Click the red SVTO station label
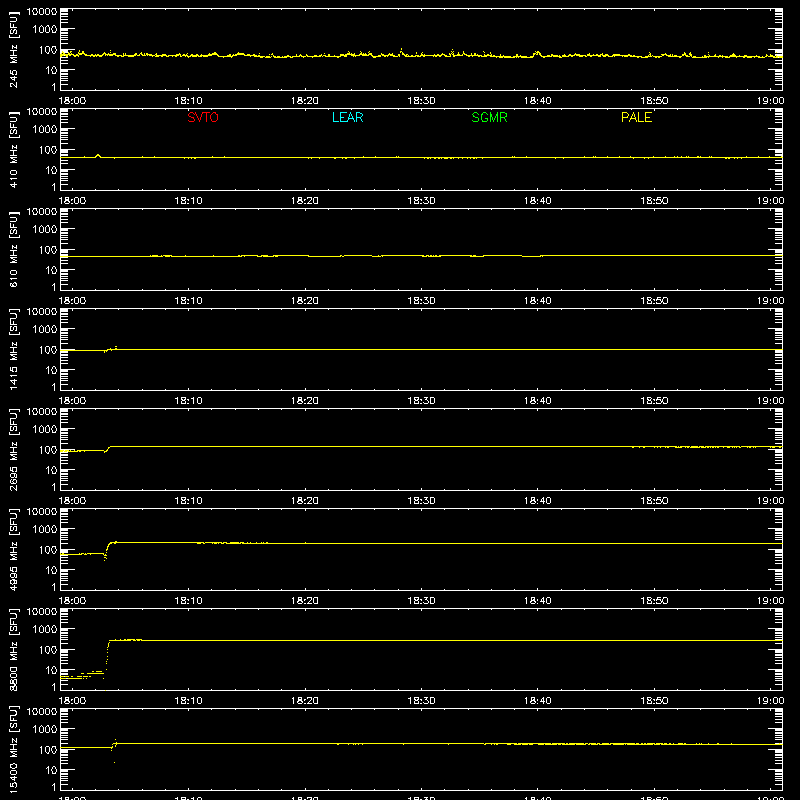800x800 pixels. (203, 117)
